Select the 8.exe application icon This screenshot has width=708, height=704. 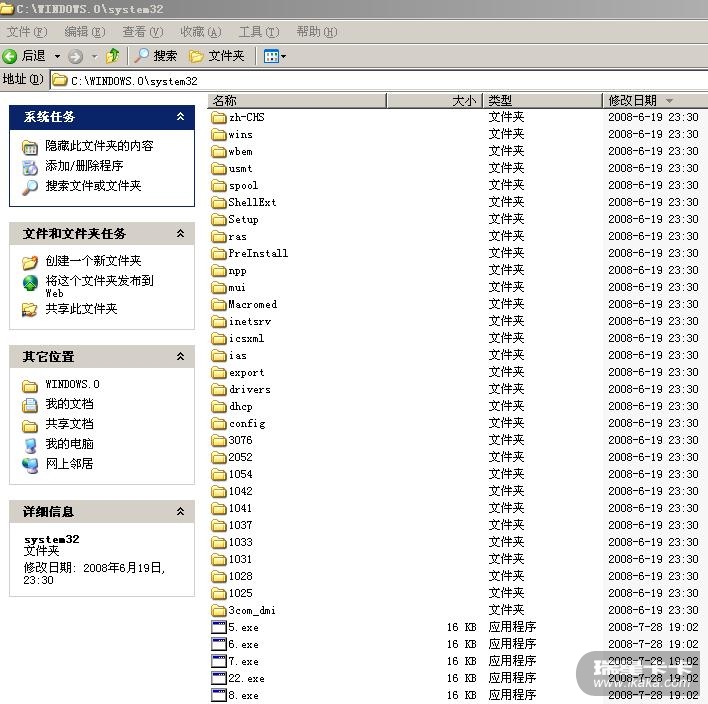point(219,695)
